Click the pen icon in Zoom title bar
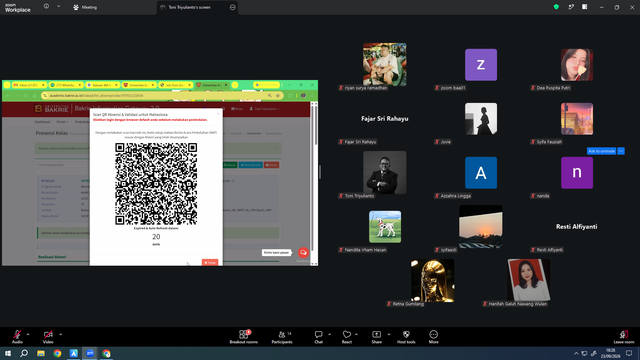Image resolution: width=640 pixels, height=360 pixels. [571, 7]
